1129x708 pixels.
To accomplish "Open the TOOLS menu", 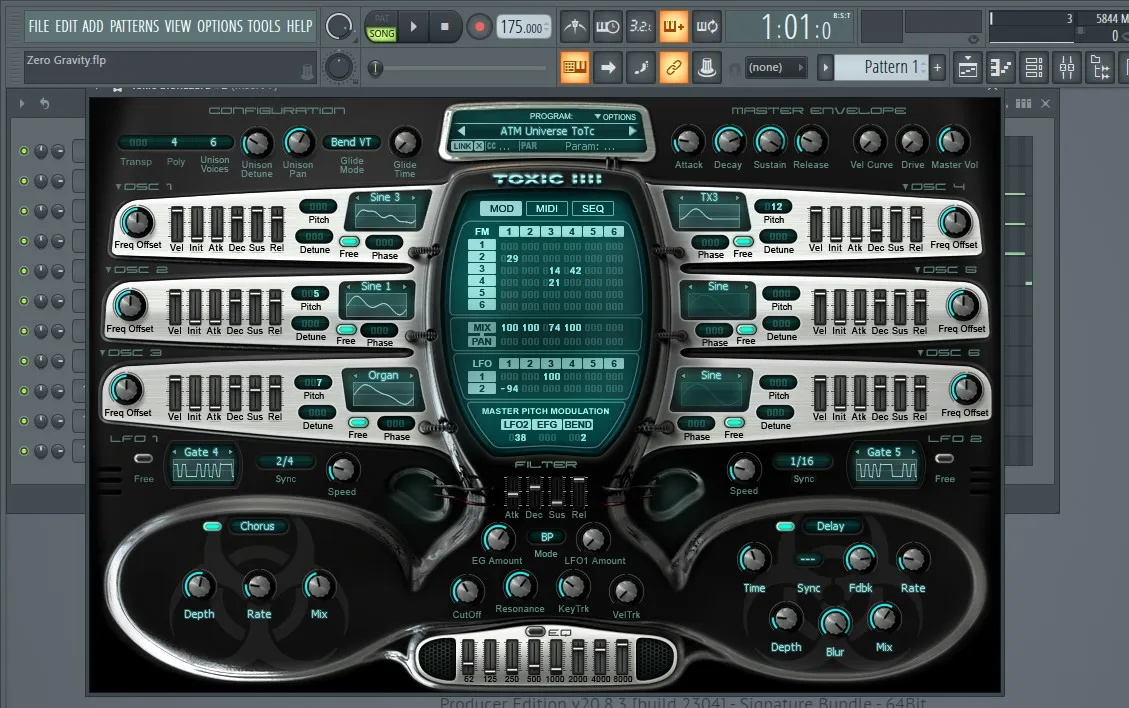I will pos(264,27).
